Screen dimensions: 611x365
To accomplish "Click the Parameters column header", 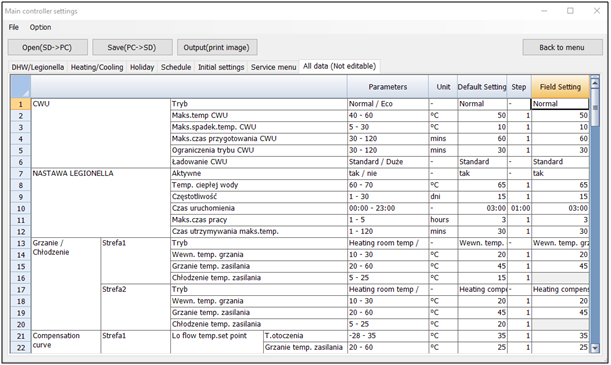I will pyautogui.click(x=387, y=87).
